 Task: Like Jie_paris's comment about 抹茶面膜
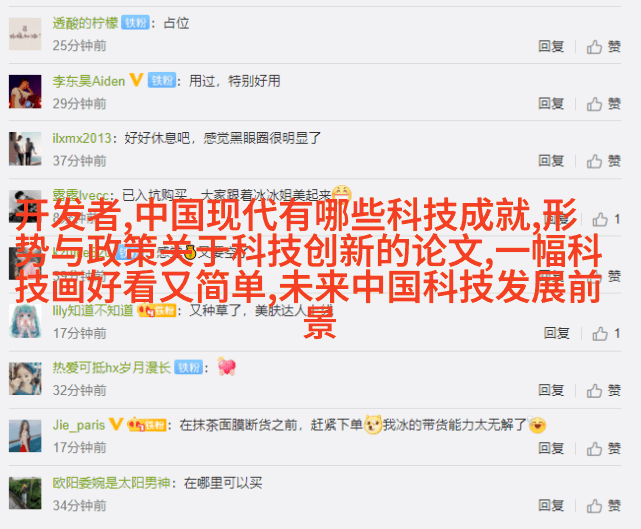603,448
